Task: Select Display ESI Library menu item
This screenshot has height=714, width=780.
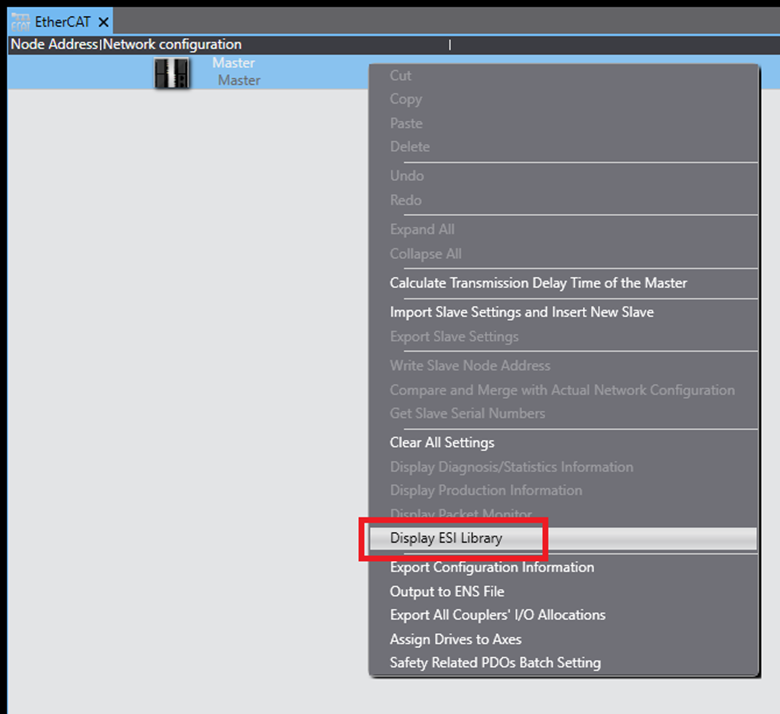Action: click(446, 538)
